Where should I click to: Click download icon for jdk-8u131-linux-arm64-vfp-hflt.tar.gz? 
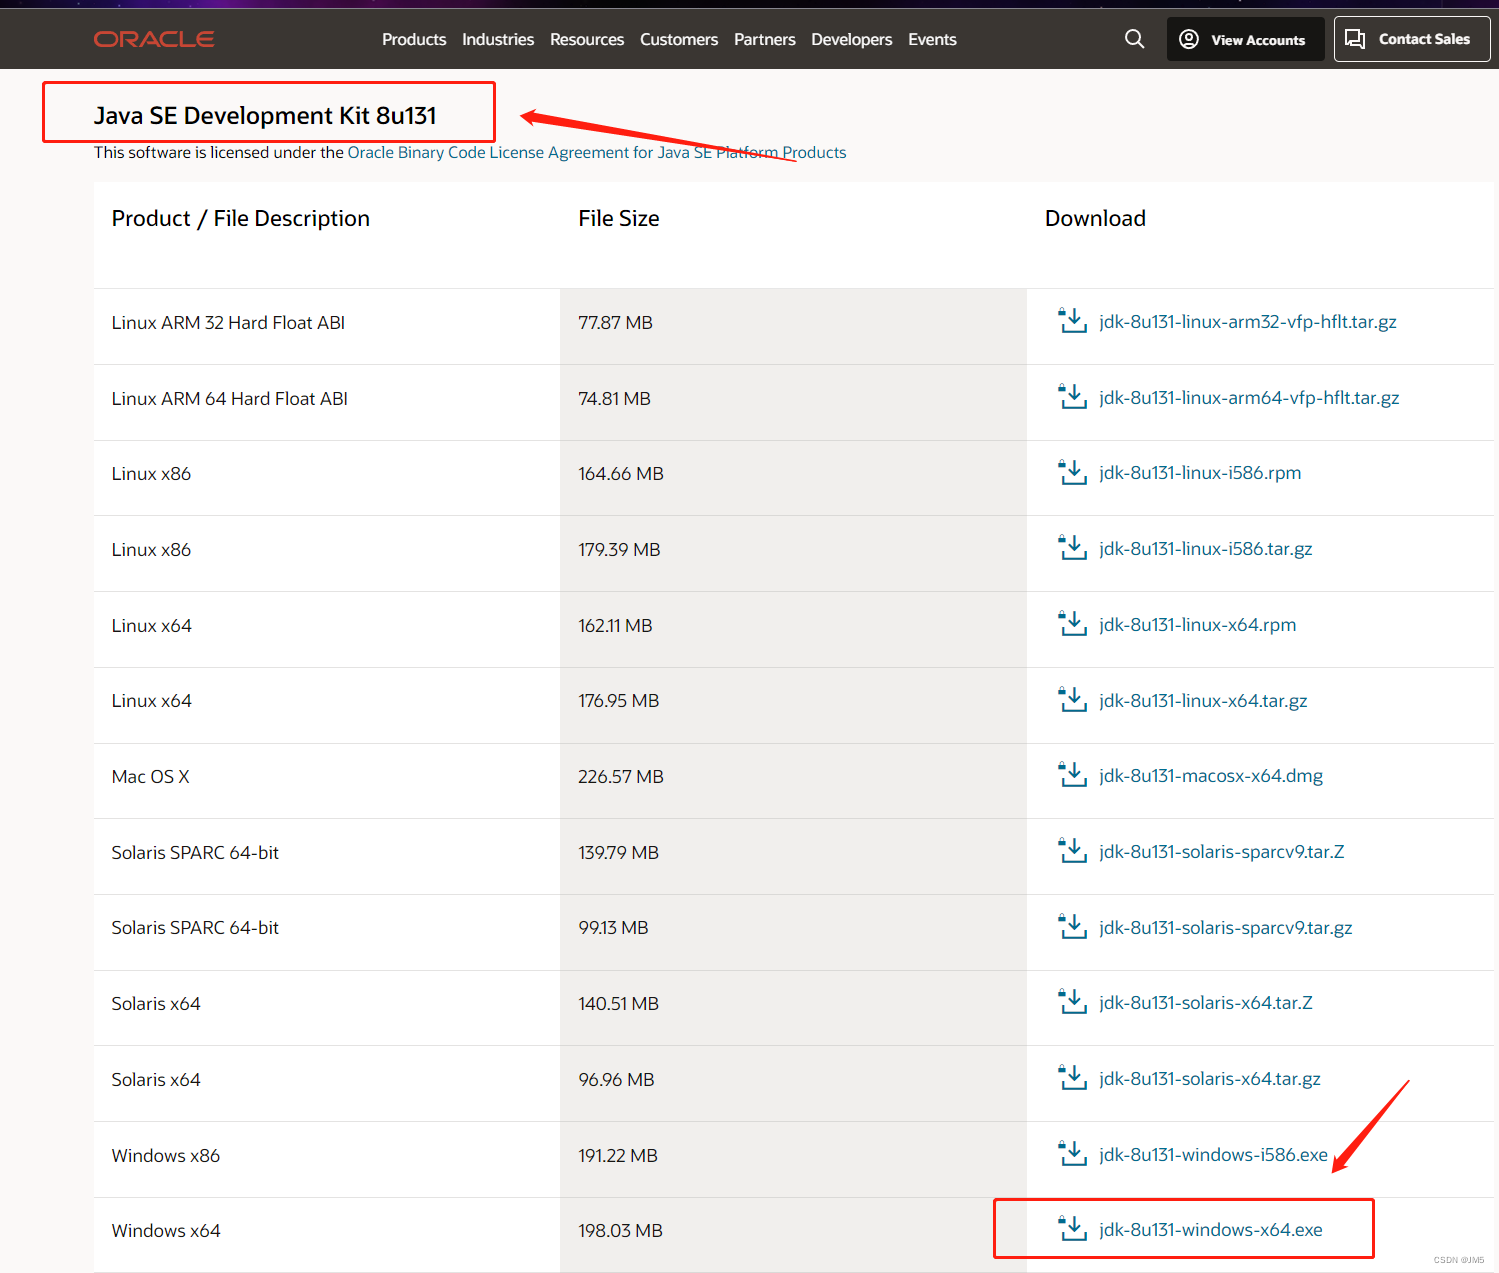(1072, 397)
